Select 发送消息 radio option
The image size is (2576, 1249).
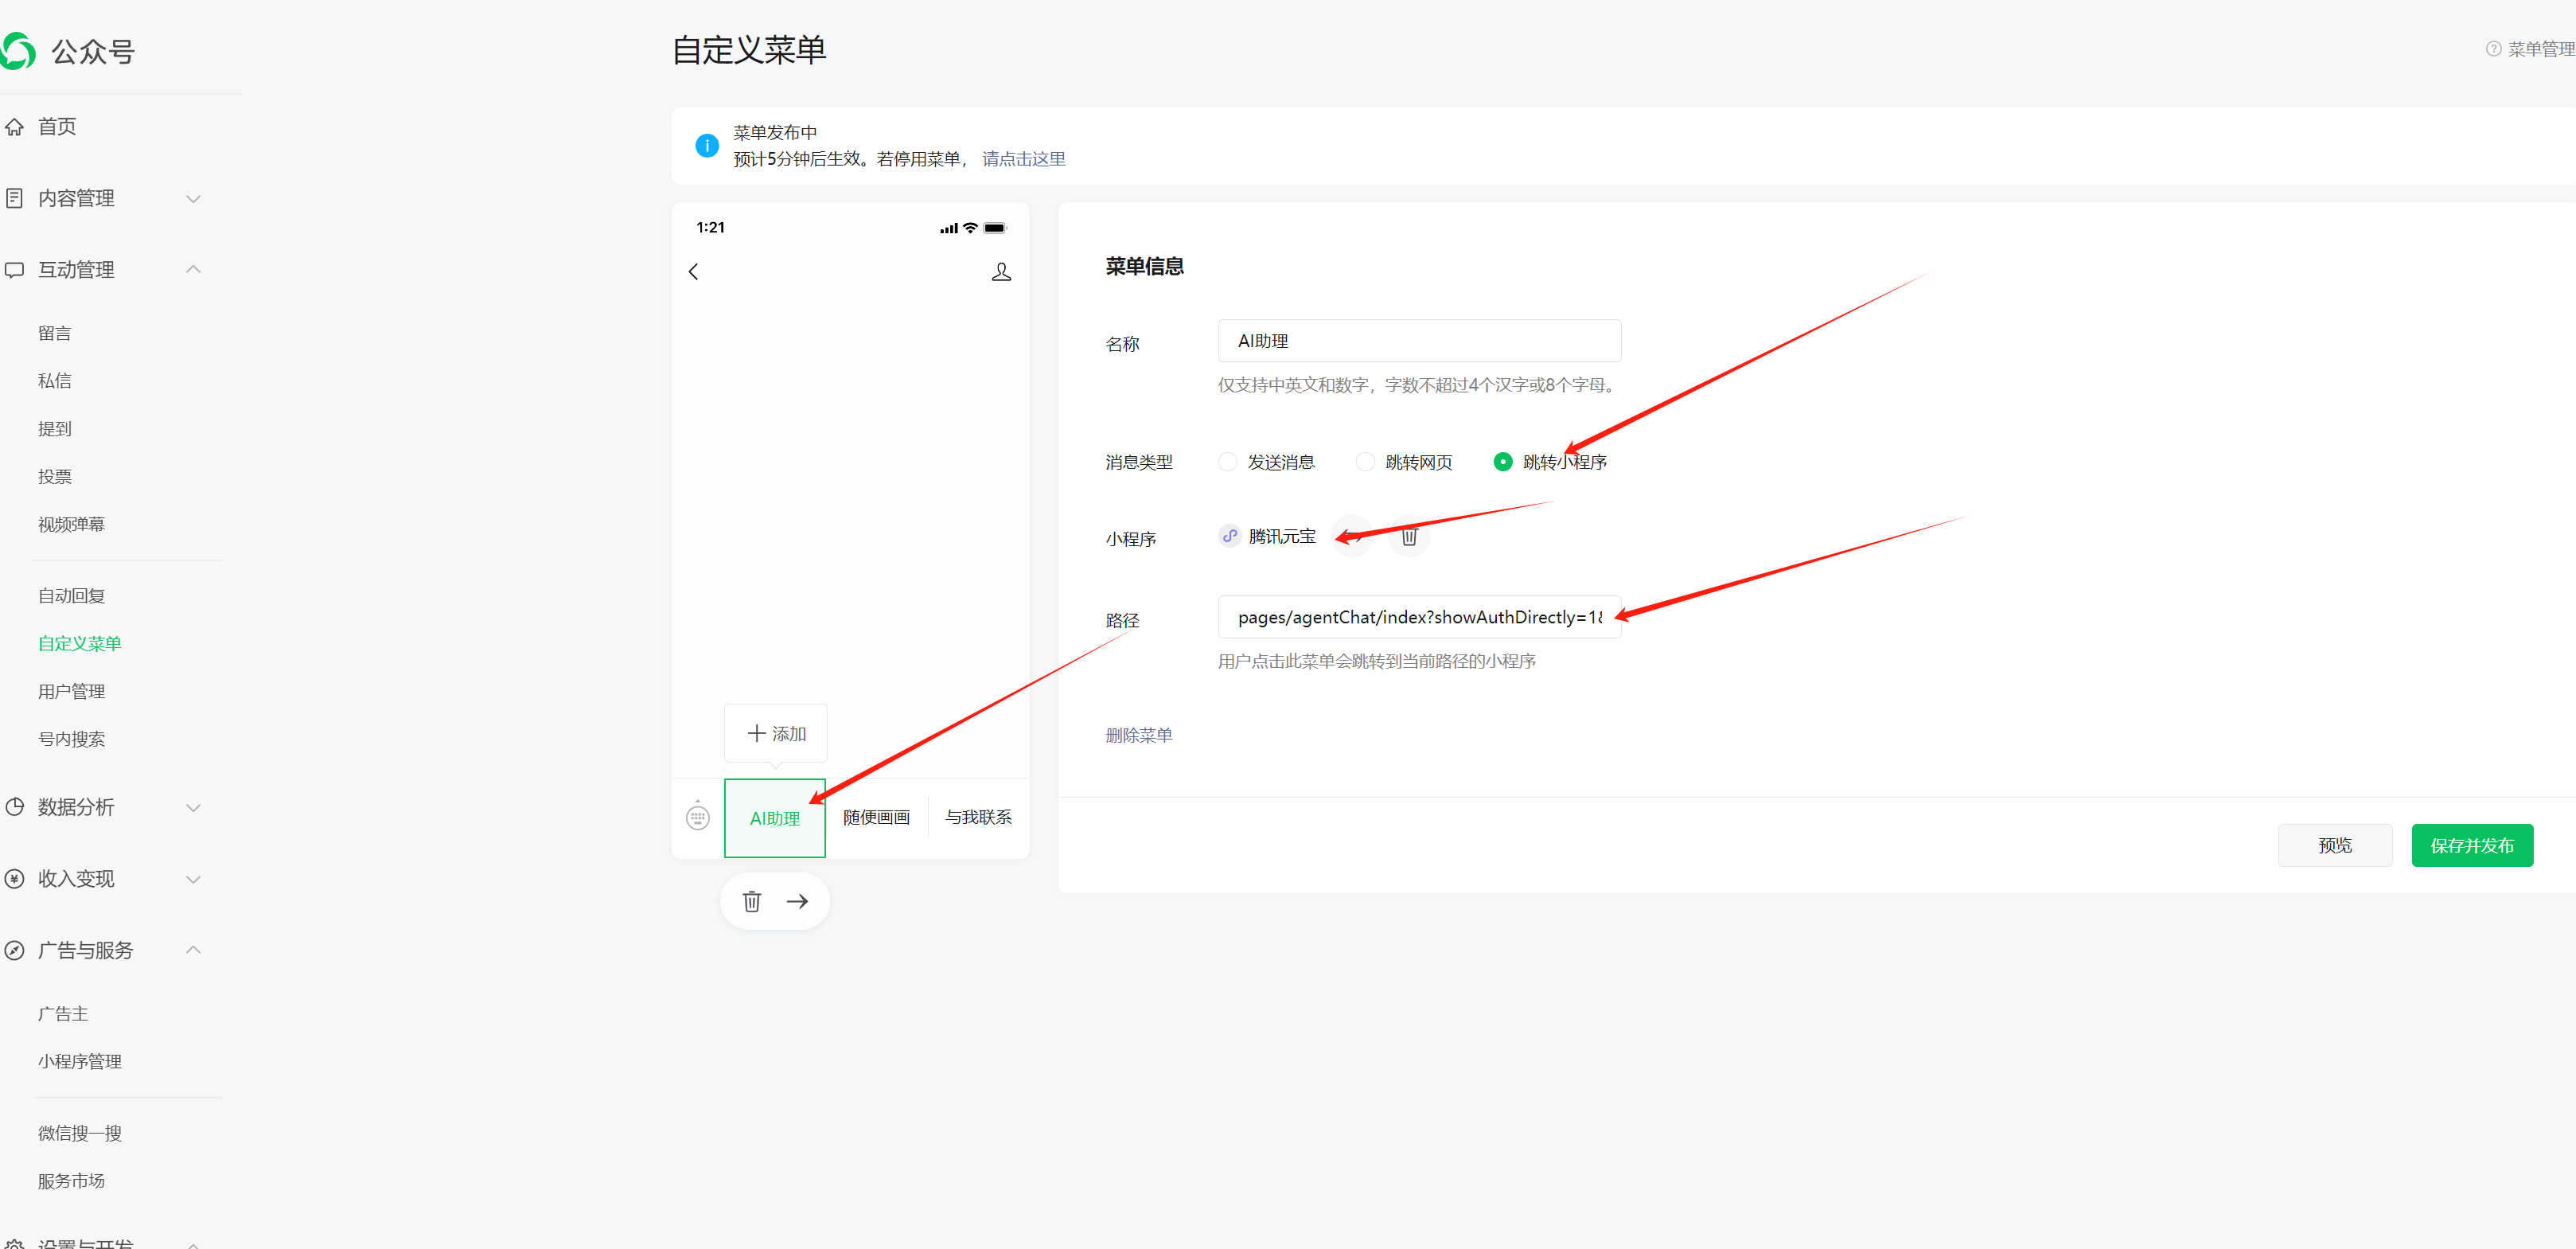point(1228,462)
